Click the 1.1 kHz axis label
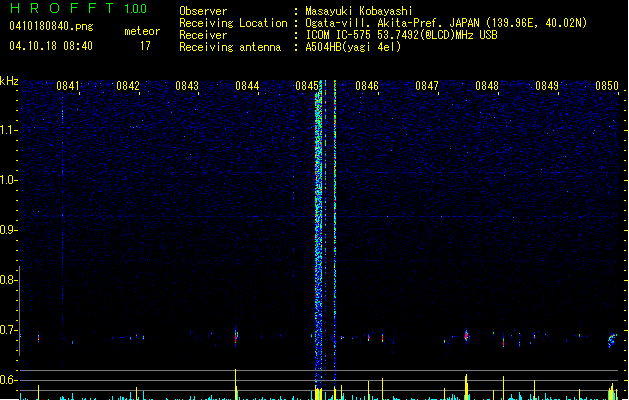 click(x=8, y=130)
